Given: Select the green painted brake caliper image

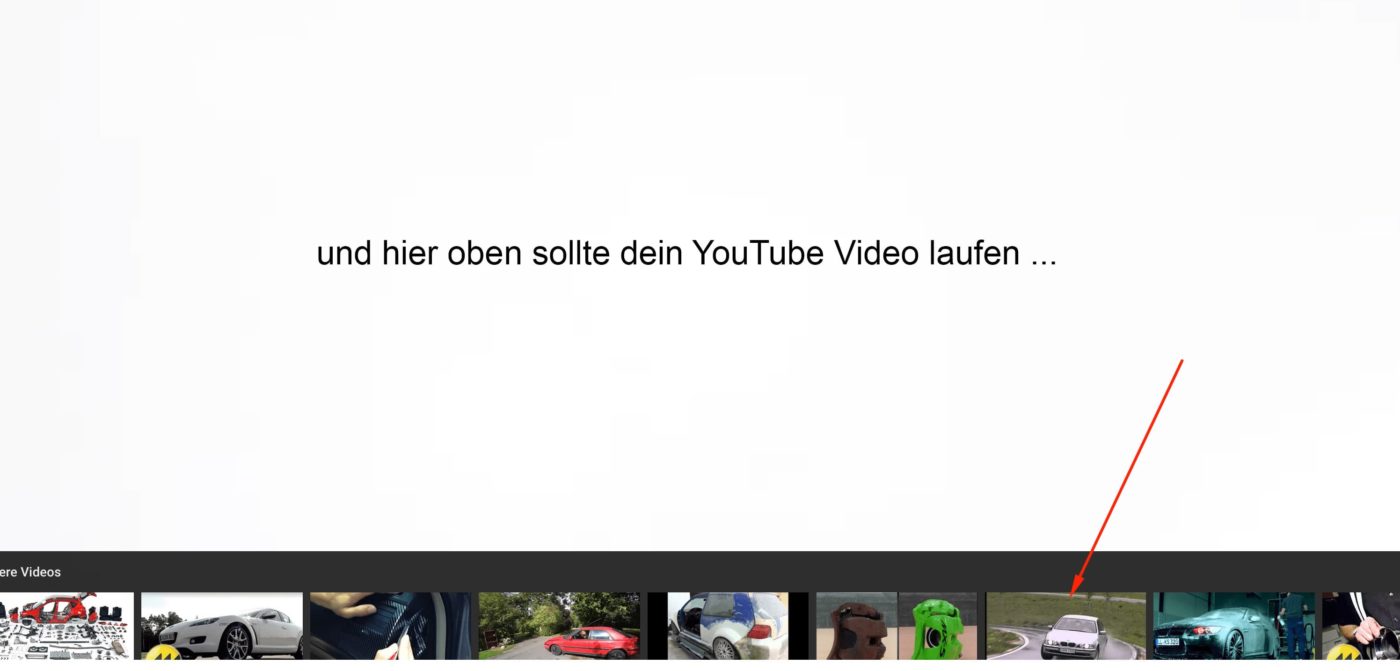Looking at the screenshot, I should click(x=937, y=626).
